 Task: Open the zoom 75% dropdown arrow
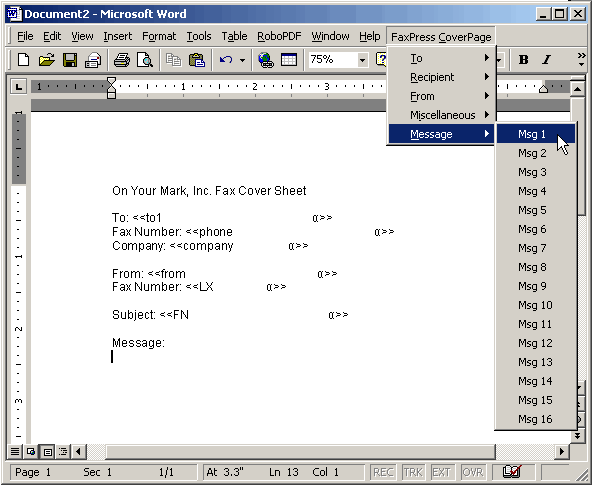pyautogui.click(x=362, y=60)
